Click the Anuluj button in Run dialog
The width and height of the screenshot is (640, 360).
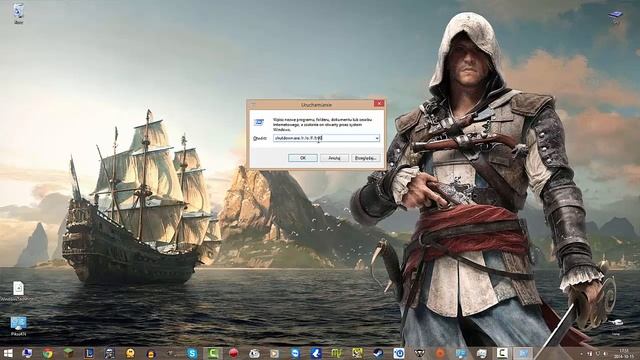[x=334, y=158]
